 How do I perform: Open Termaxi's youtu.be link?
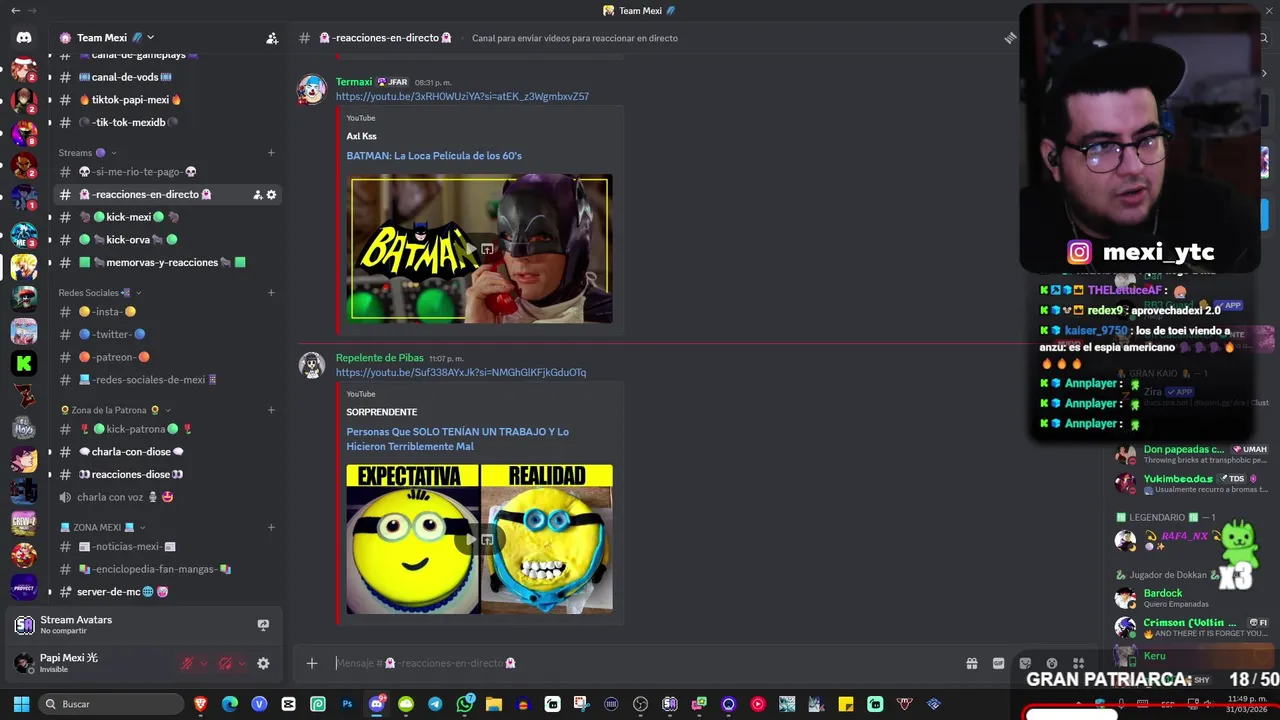click(462, 97)
